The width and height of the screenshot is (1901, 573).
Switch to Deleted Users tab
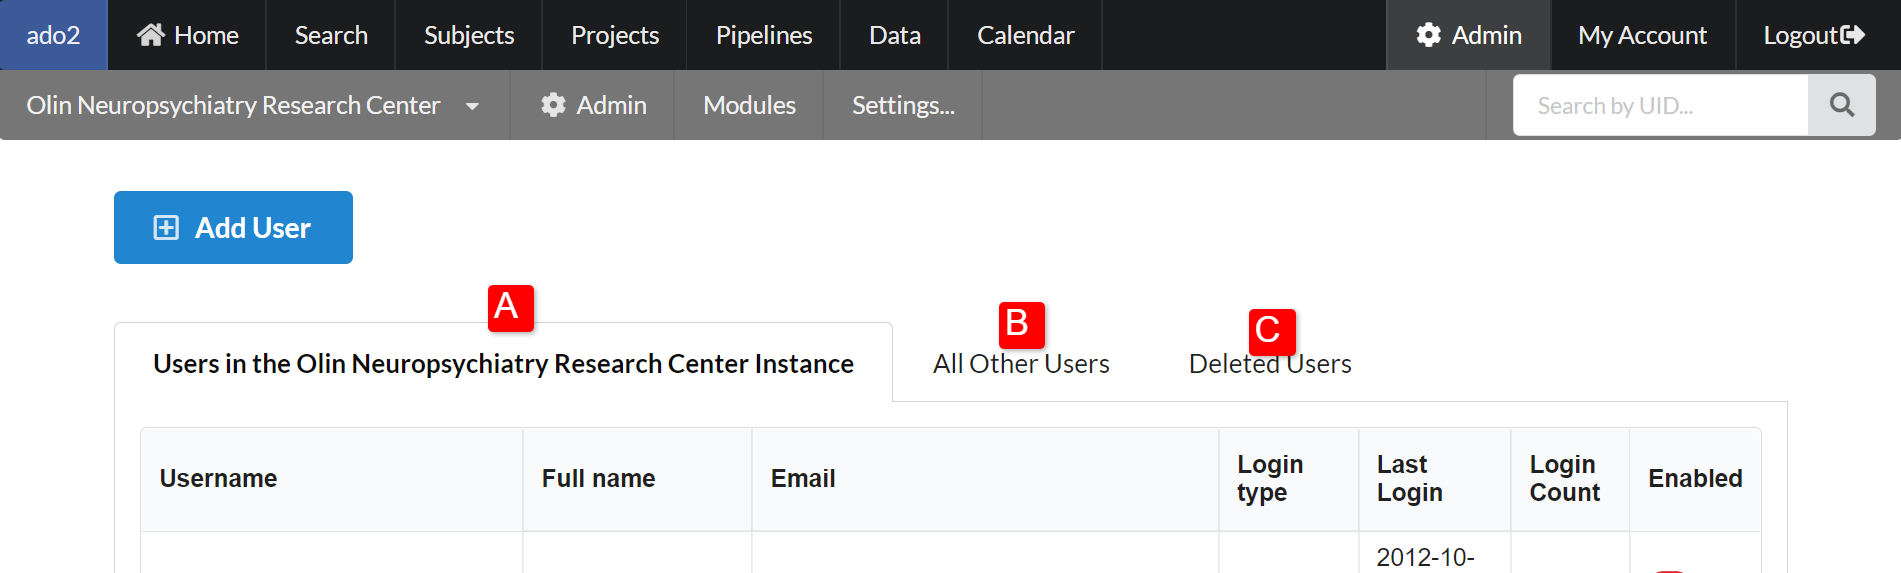(1269, 364)
